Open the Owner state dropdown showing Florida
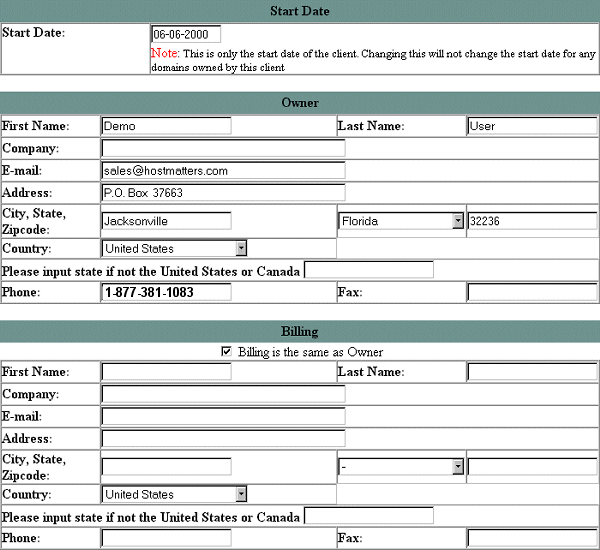The height and width of the screenshot is (550, 600). click(401, 221)
